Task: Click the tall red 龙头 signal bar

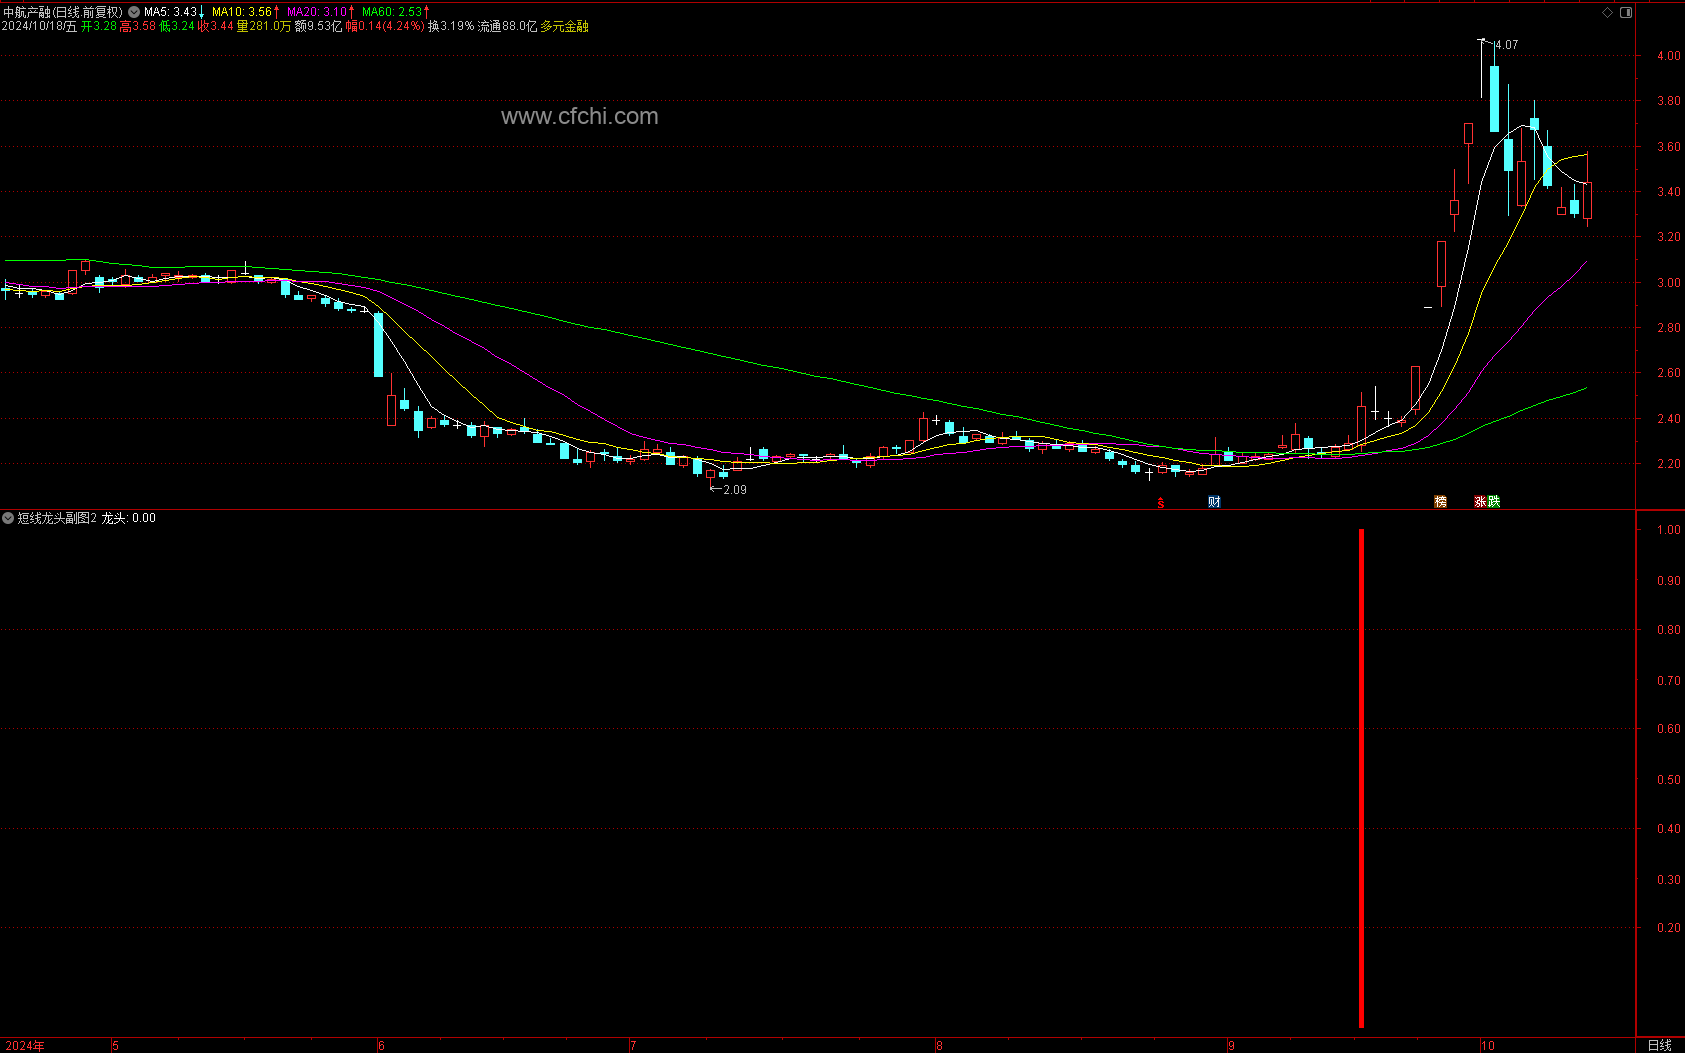Action: point(1361,778)
